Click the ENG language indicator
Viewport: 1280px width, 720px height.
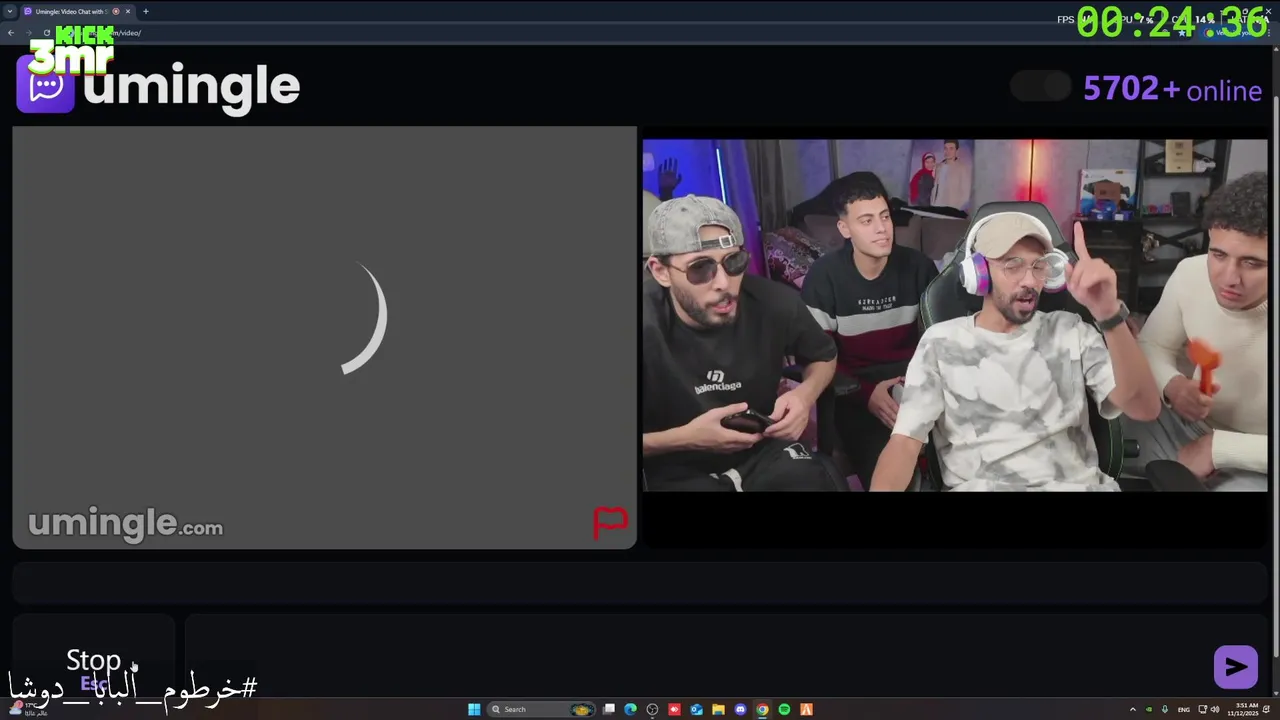click(1184, 709)
